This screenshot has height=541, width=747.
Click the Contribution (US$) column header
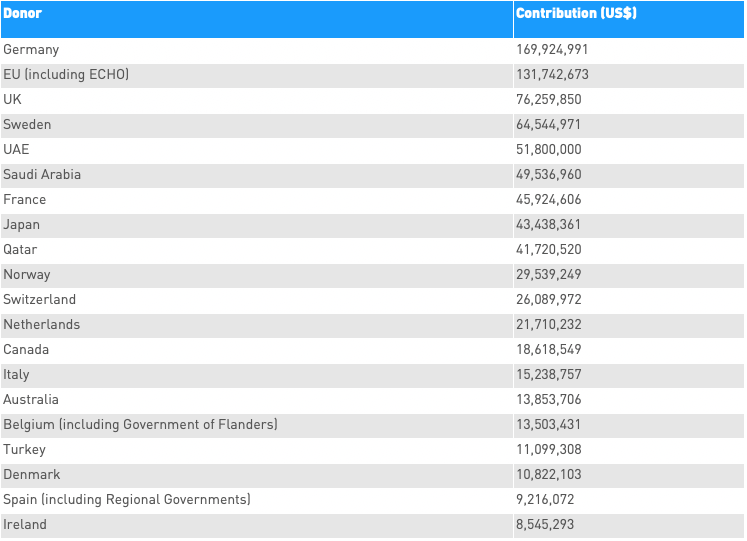pos(576,14)
